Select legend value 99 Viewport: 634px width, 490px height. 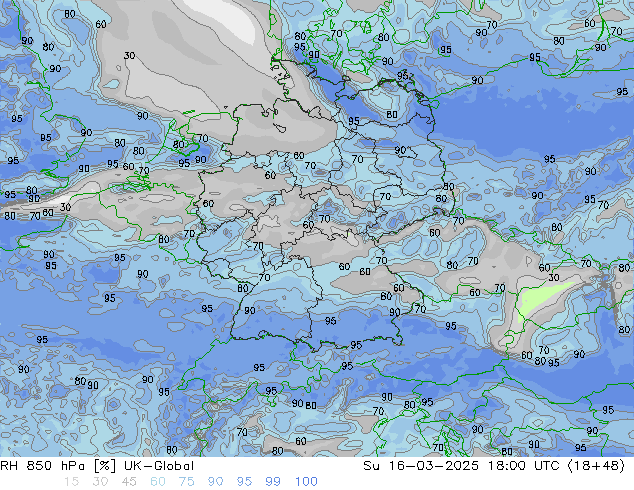point(273,482)
